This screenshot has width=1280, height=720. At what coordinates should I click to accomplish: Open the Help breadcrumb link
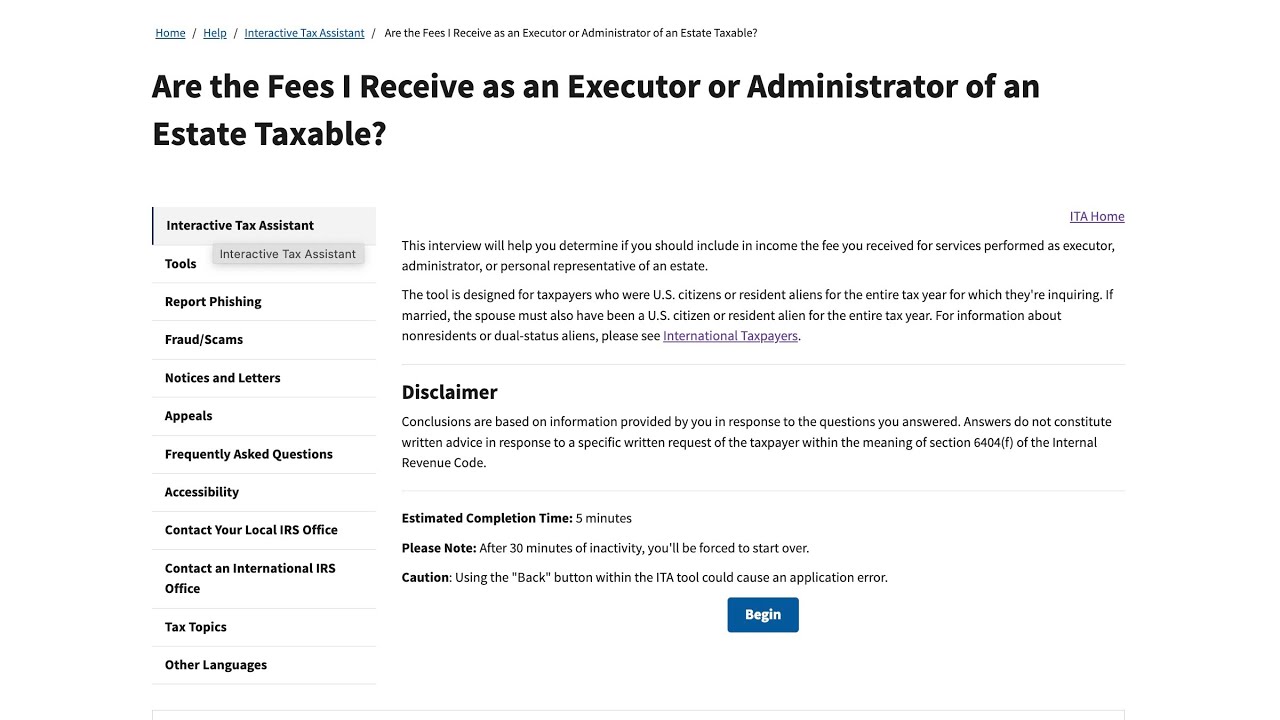click(215, 33)
